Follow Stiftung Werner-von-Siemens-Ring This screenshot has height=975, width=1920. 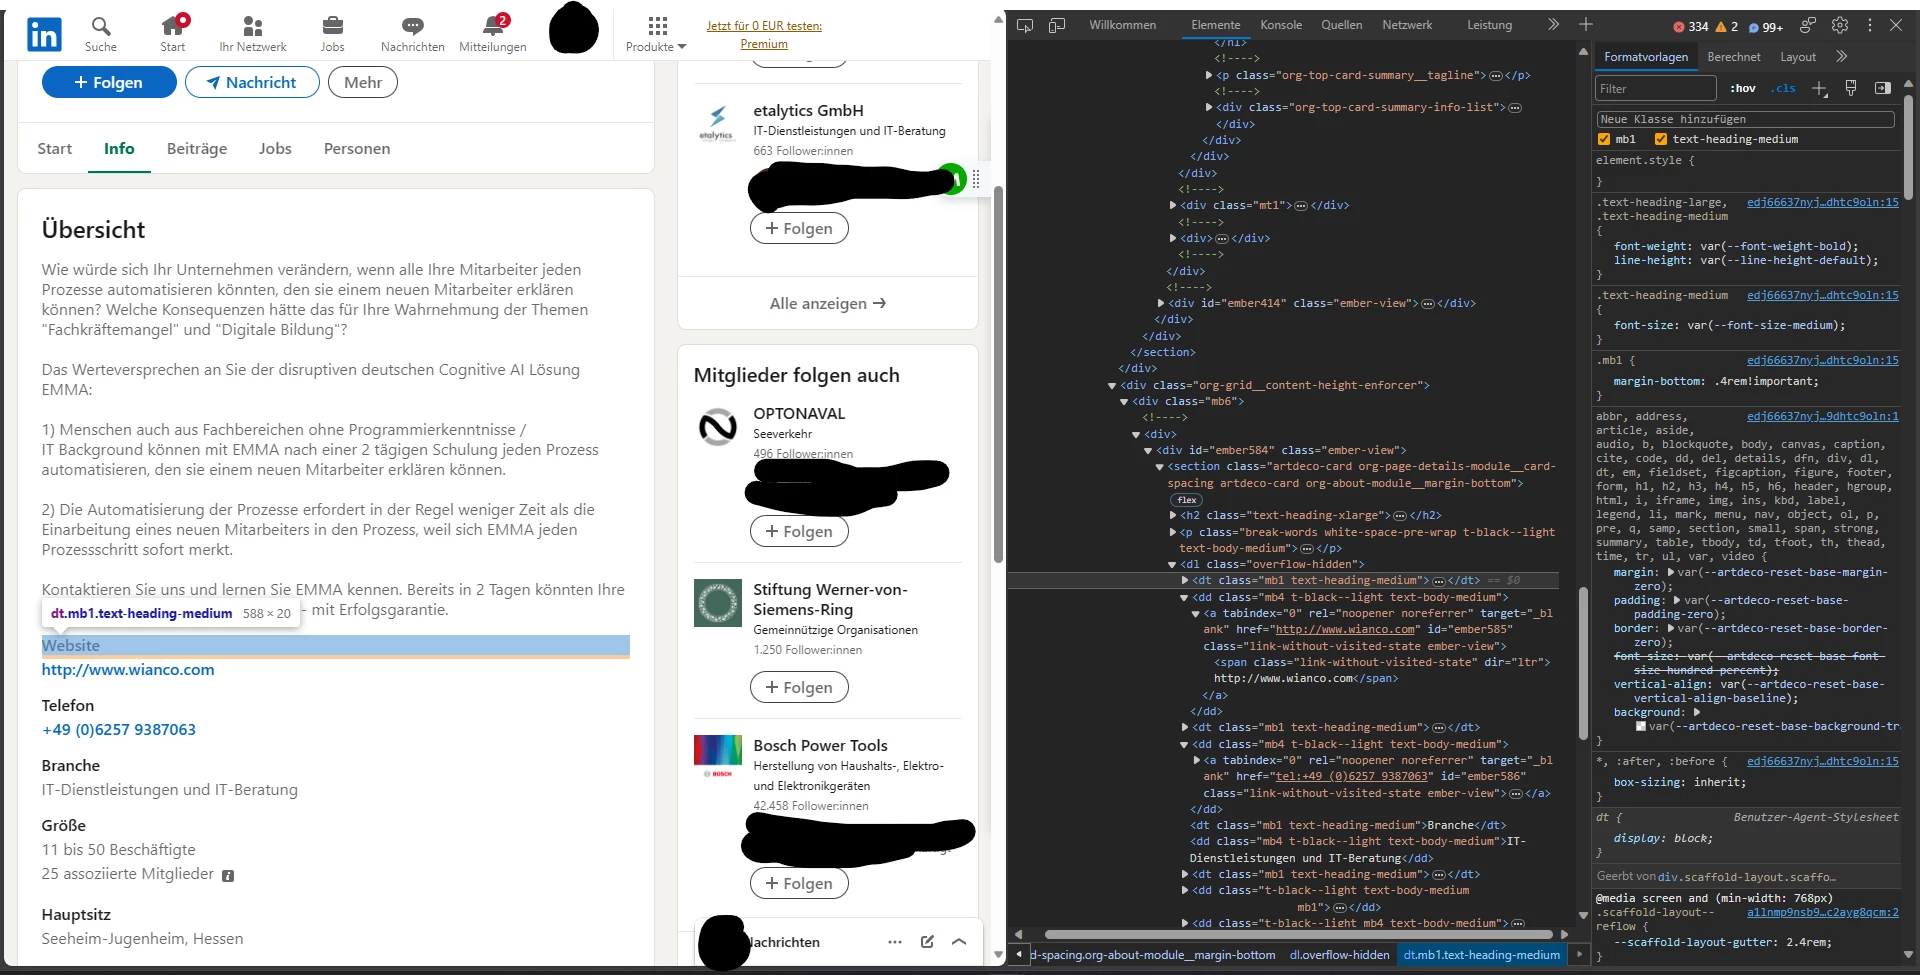pos(799,687)
